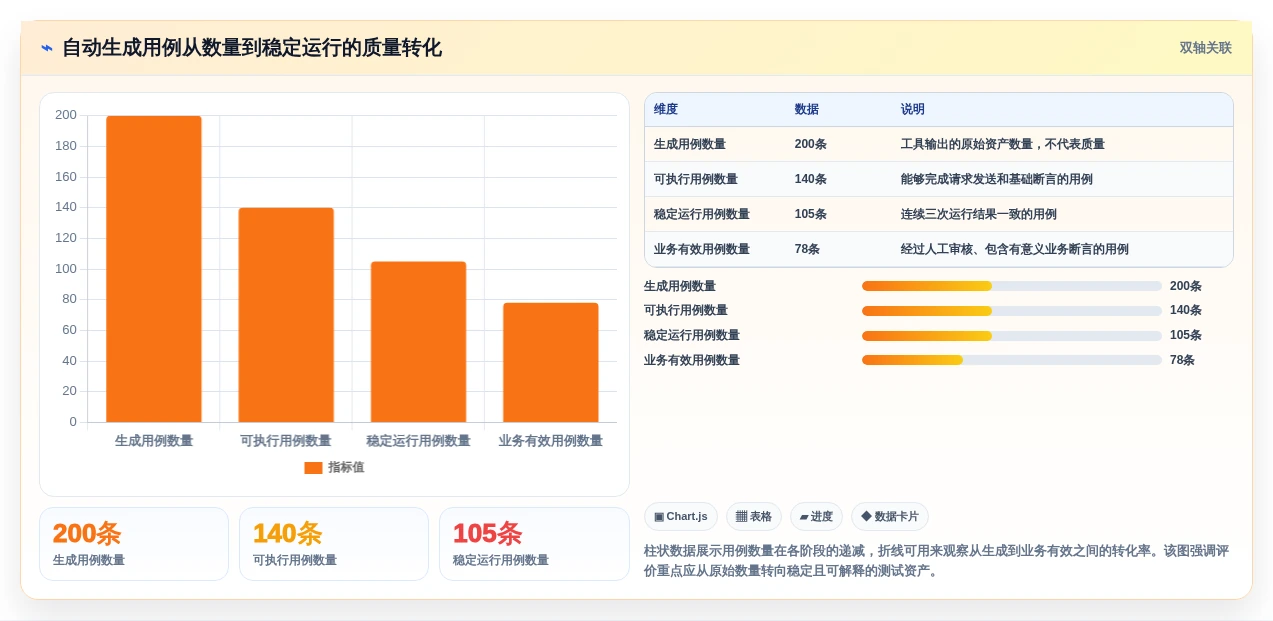
Task: Click the progress bar ending with 140条
Action: [x=1012, y=311]
